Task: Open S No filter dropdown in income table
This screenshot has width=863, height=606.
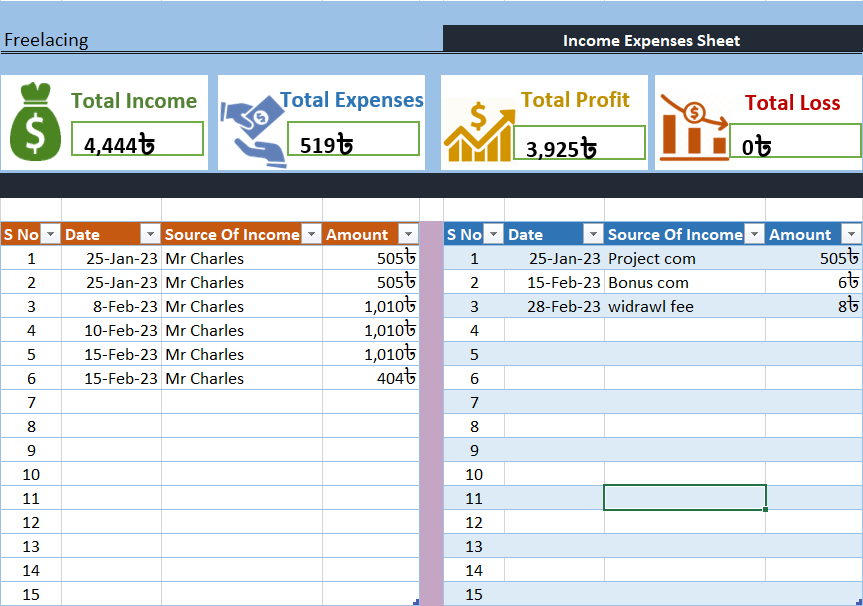Action: pos(51,235)
